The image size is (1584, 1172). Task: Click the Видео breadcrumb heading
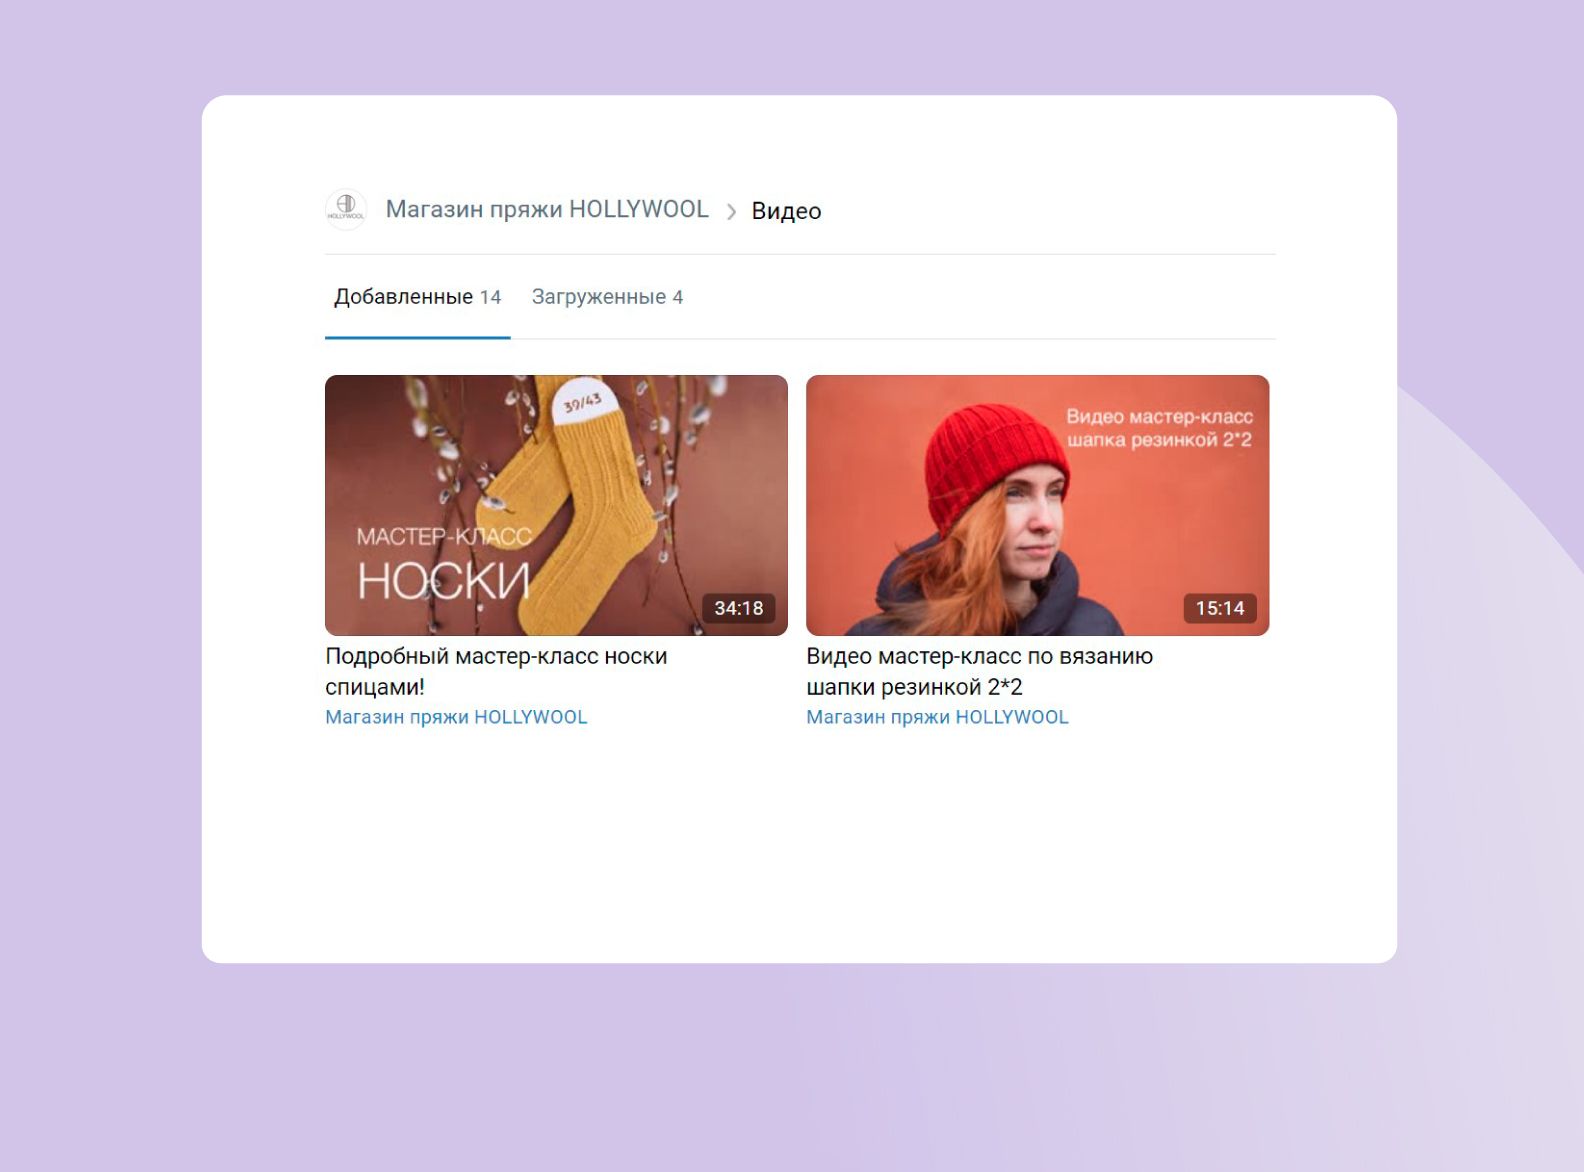[786, 211]
